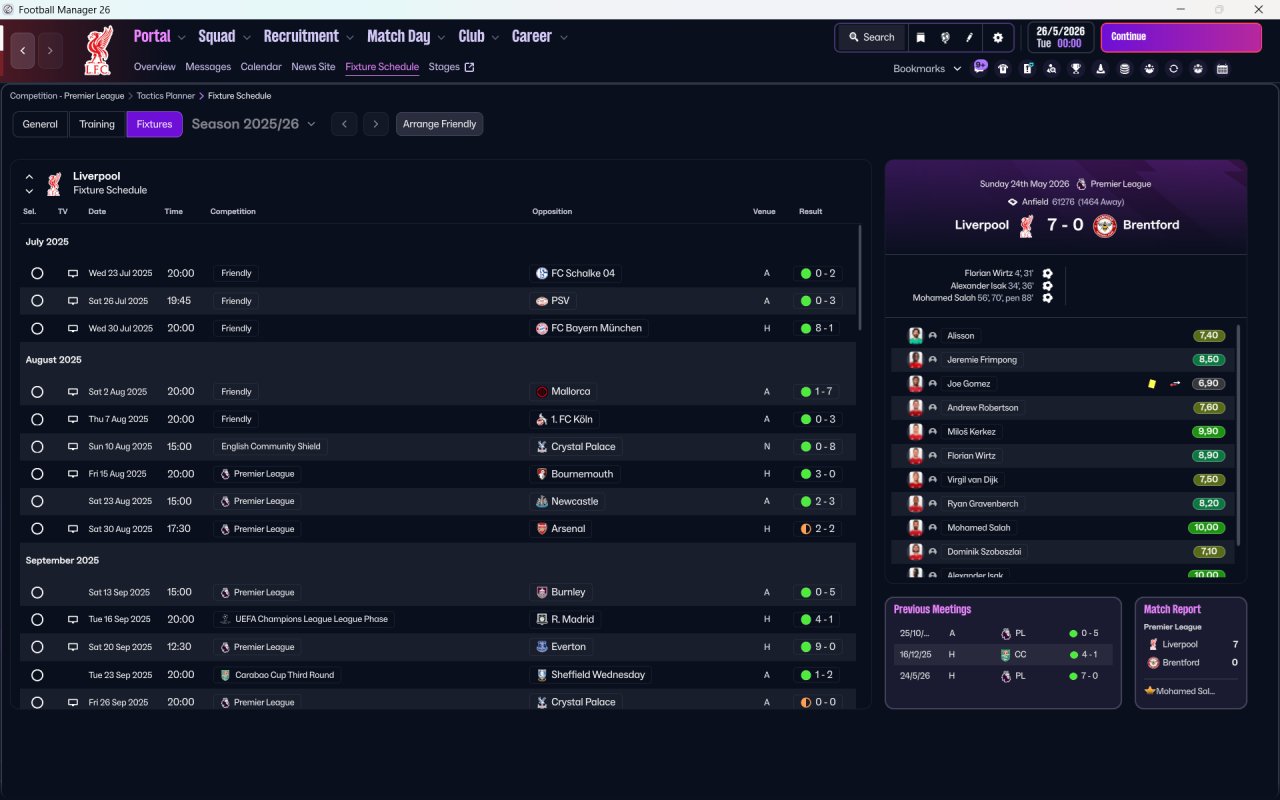Switch to the Training tab
This screenshot has height=800, width=1280.
pyautogui.click(x=97, y=124)
